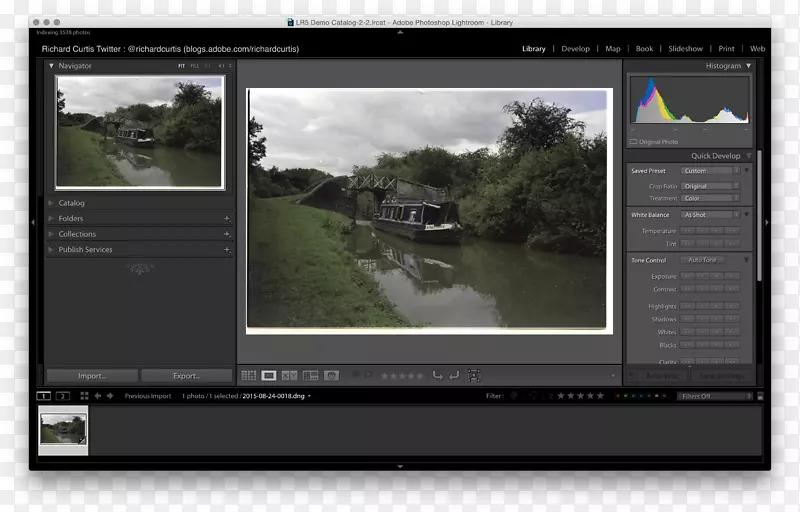Click the grid icon in filmstrip bar

point(84,396)
